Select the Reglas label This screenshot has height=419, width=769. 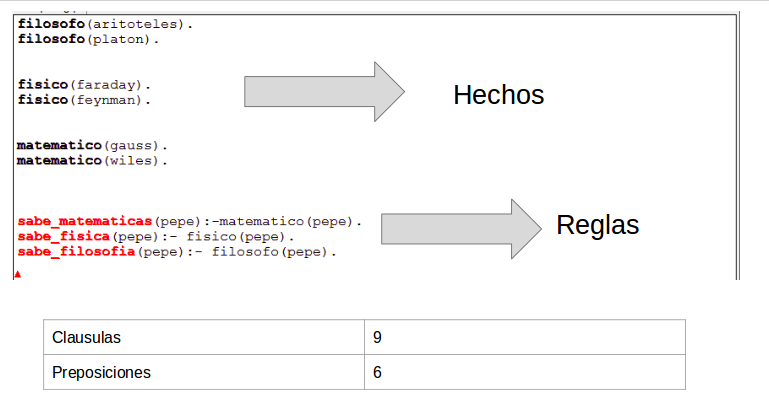(597, 225)
